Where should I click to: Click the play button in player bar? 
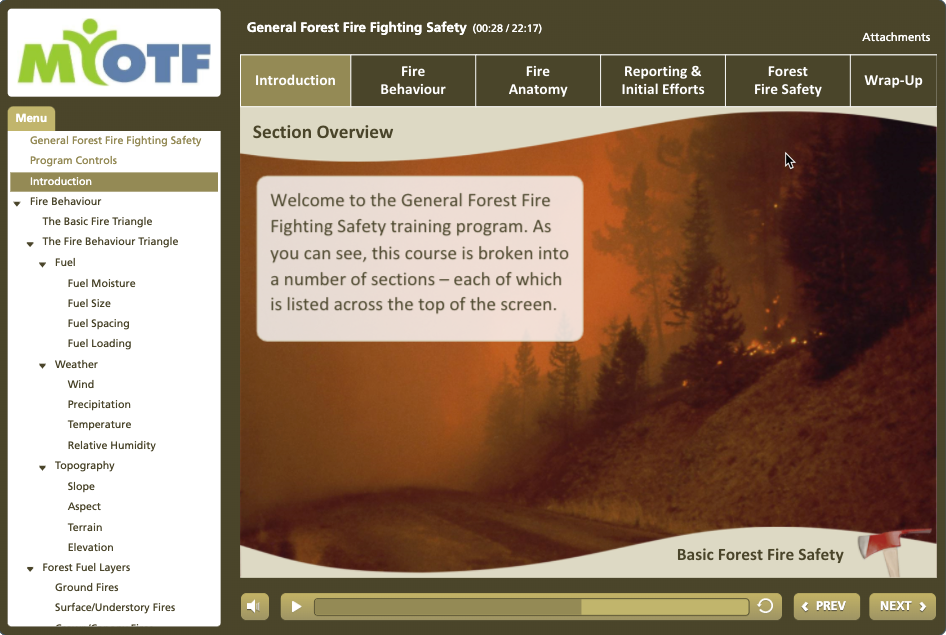[296, 606]
